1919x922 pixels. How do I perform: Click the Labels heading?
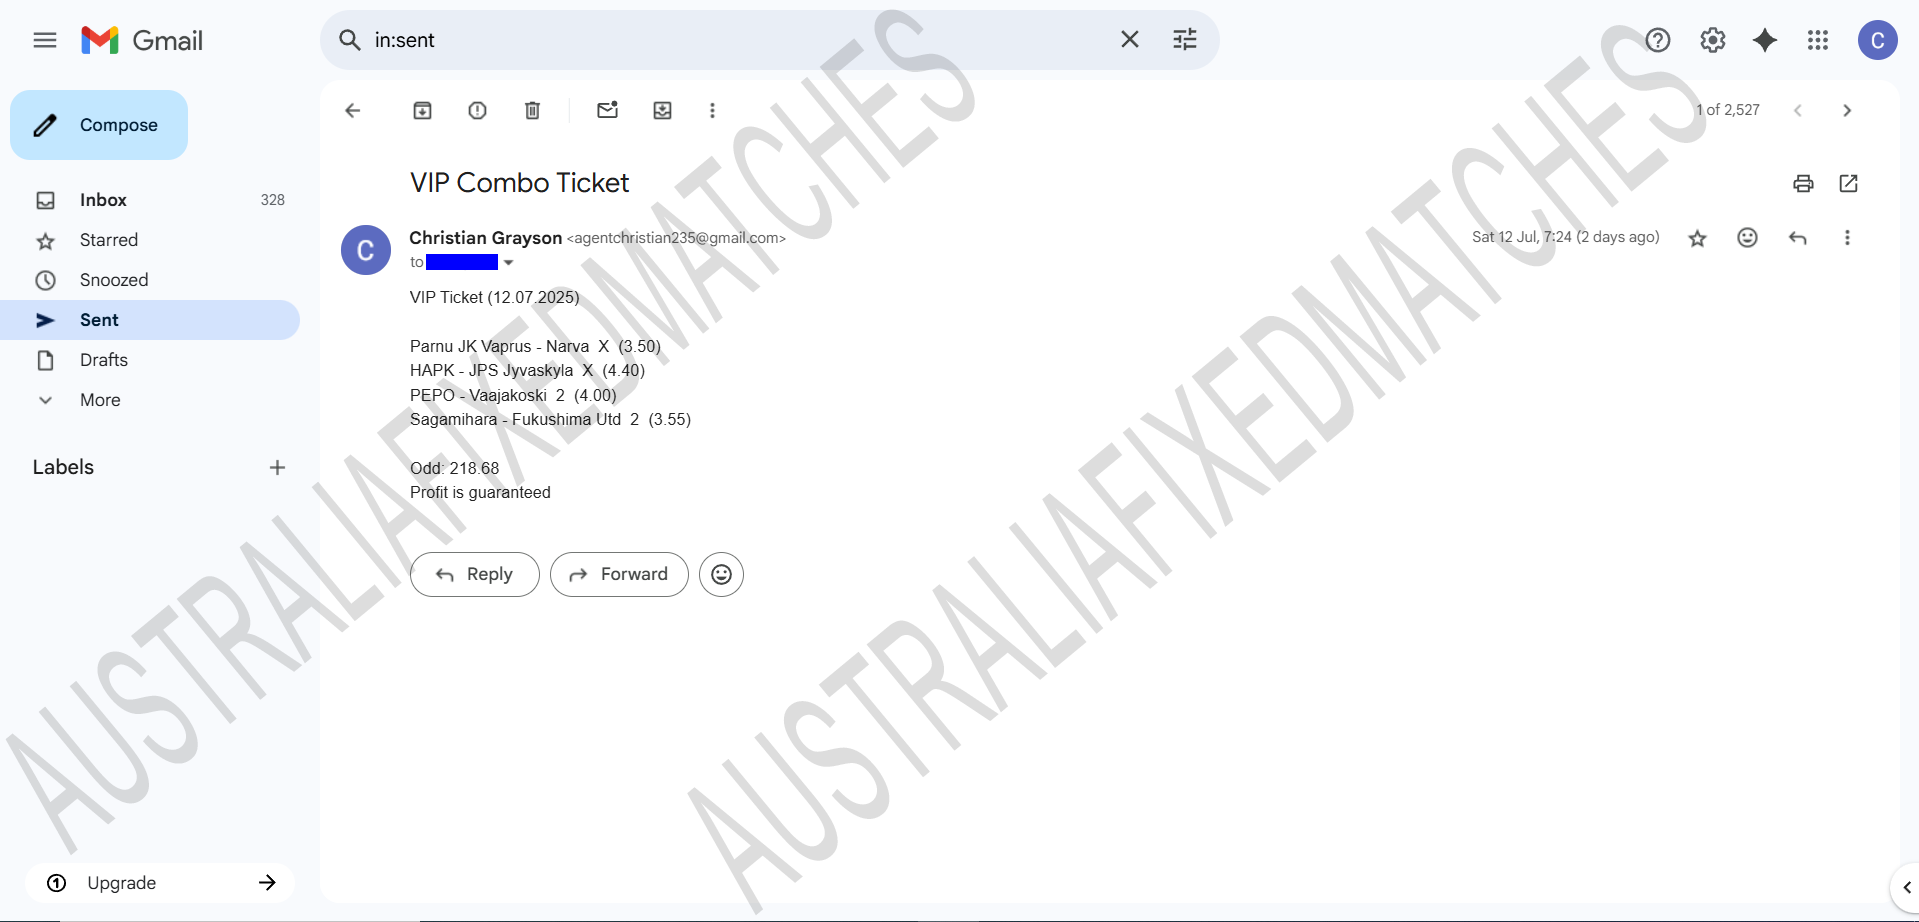(x=63, y=467)
